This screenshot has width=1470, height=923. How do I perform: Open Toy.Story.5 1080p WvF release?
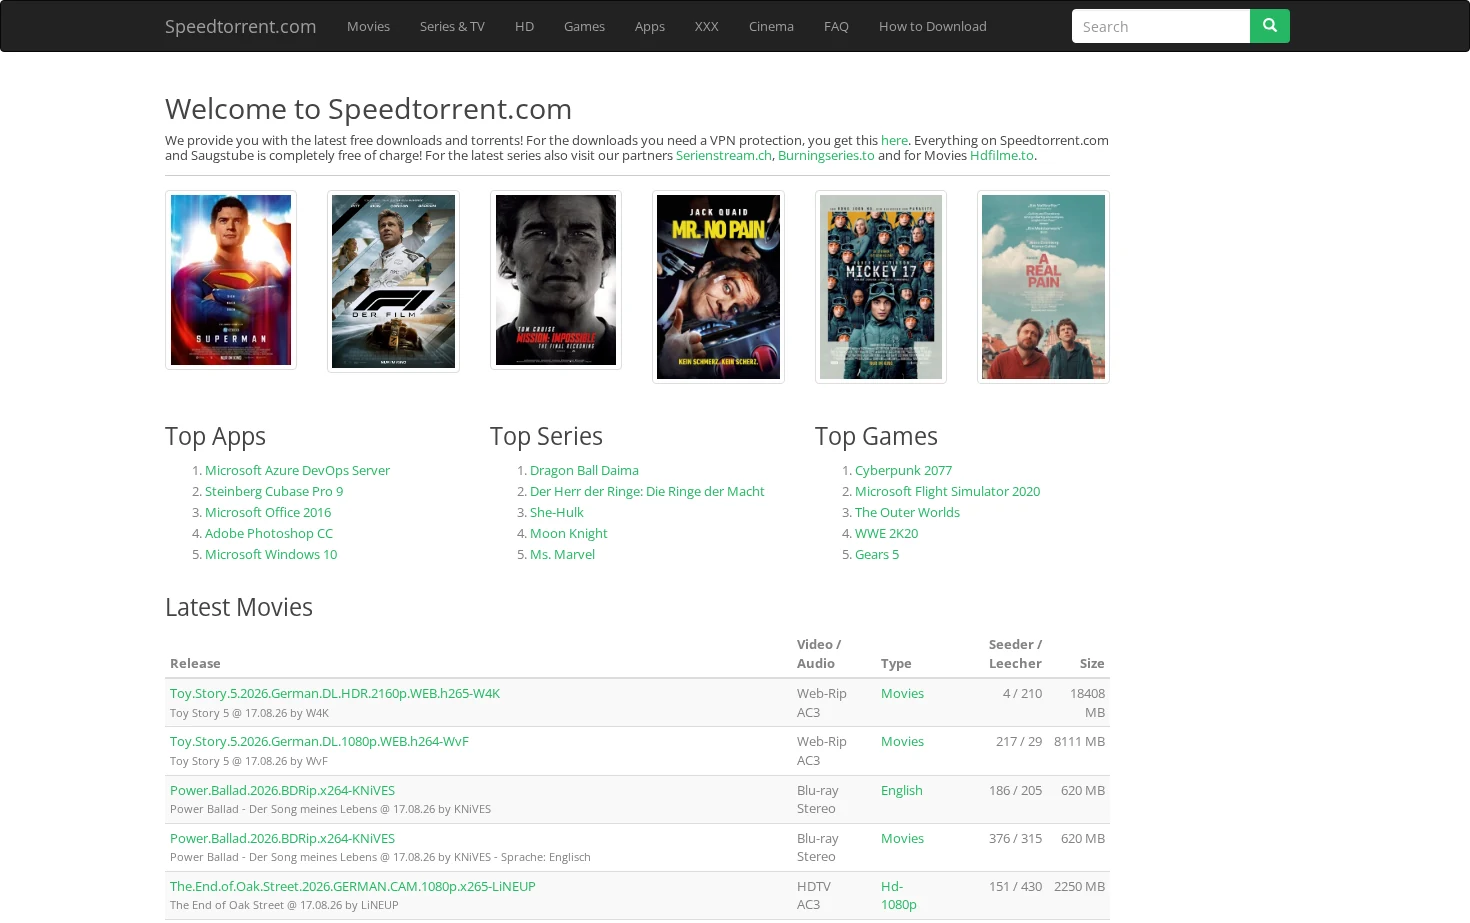(319, 741)
